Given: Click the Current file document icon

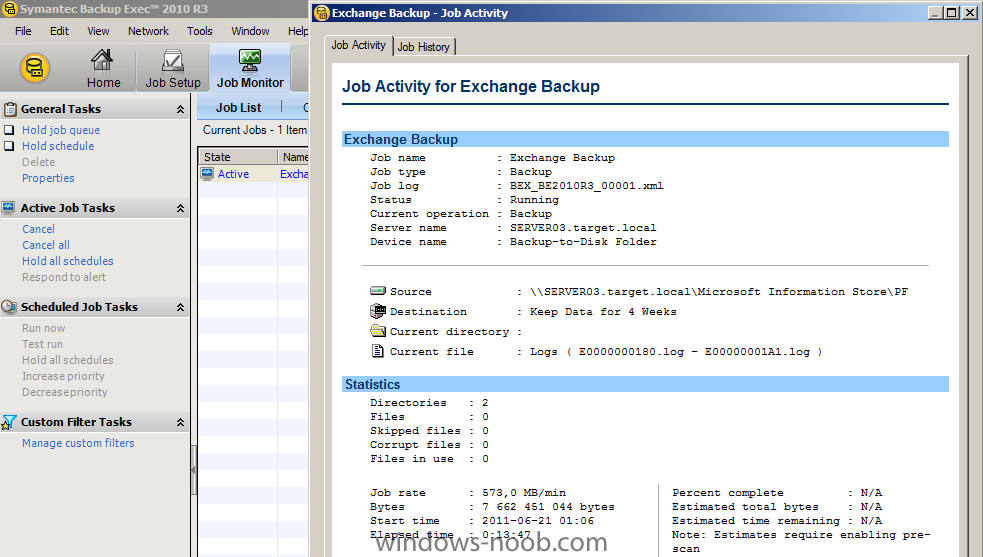Looking at the screenshot, I should (x=377, y=351).
